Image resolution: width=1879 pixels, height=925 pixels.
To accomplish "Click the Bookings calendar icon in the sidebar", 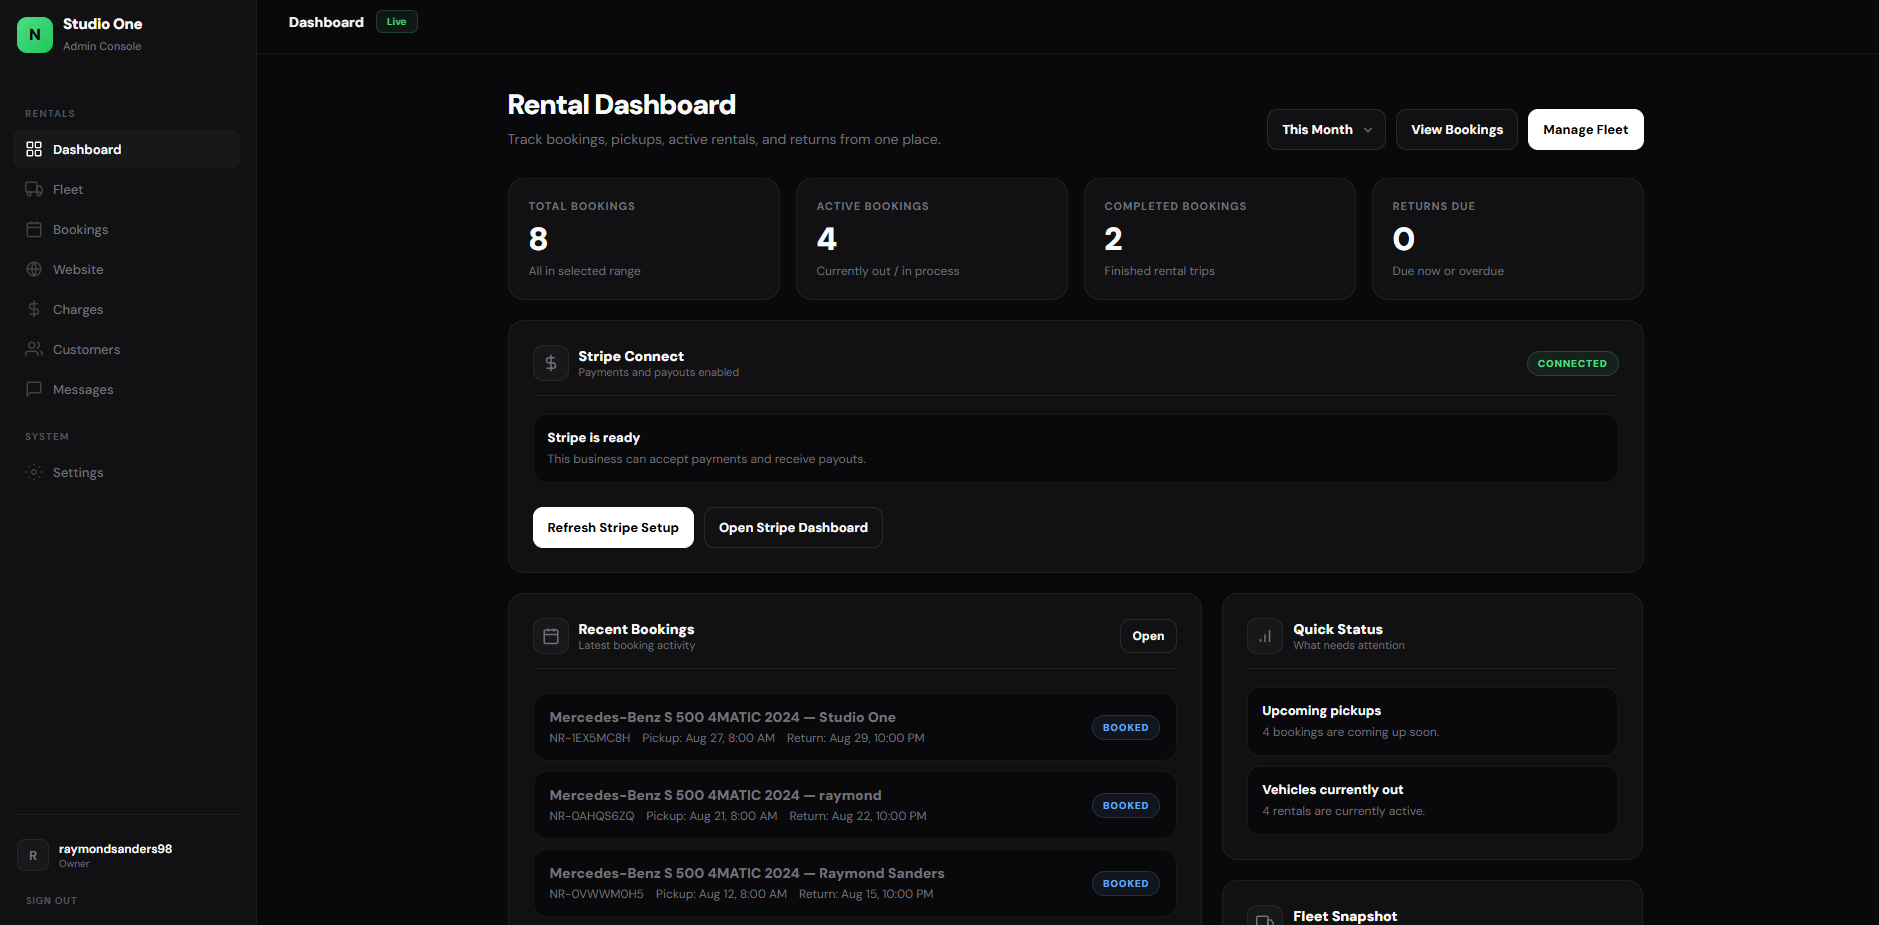I will (x=34, y=229).
